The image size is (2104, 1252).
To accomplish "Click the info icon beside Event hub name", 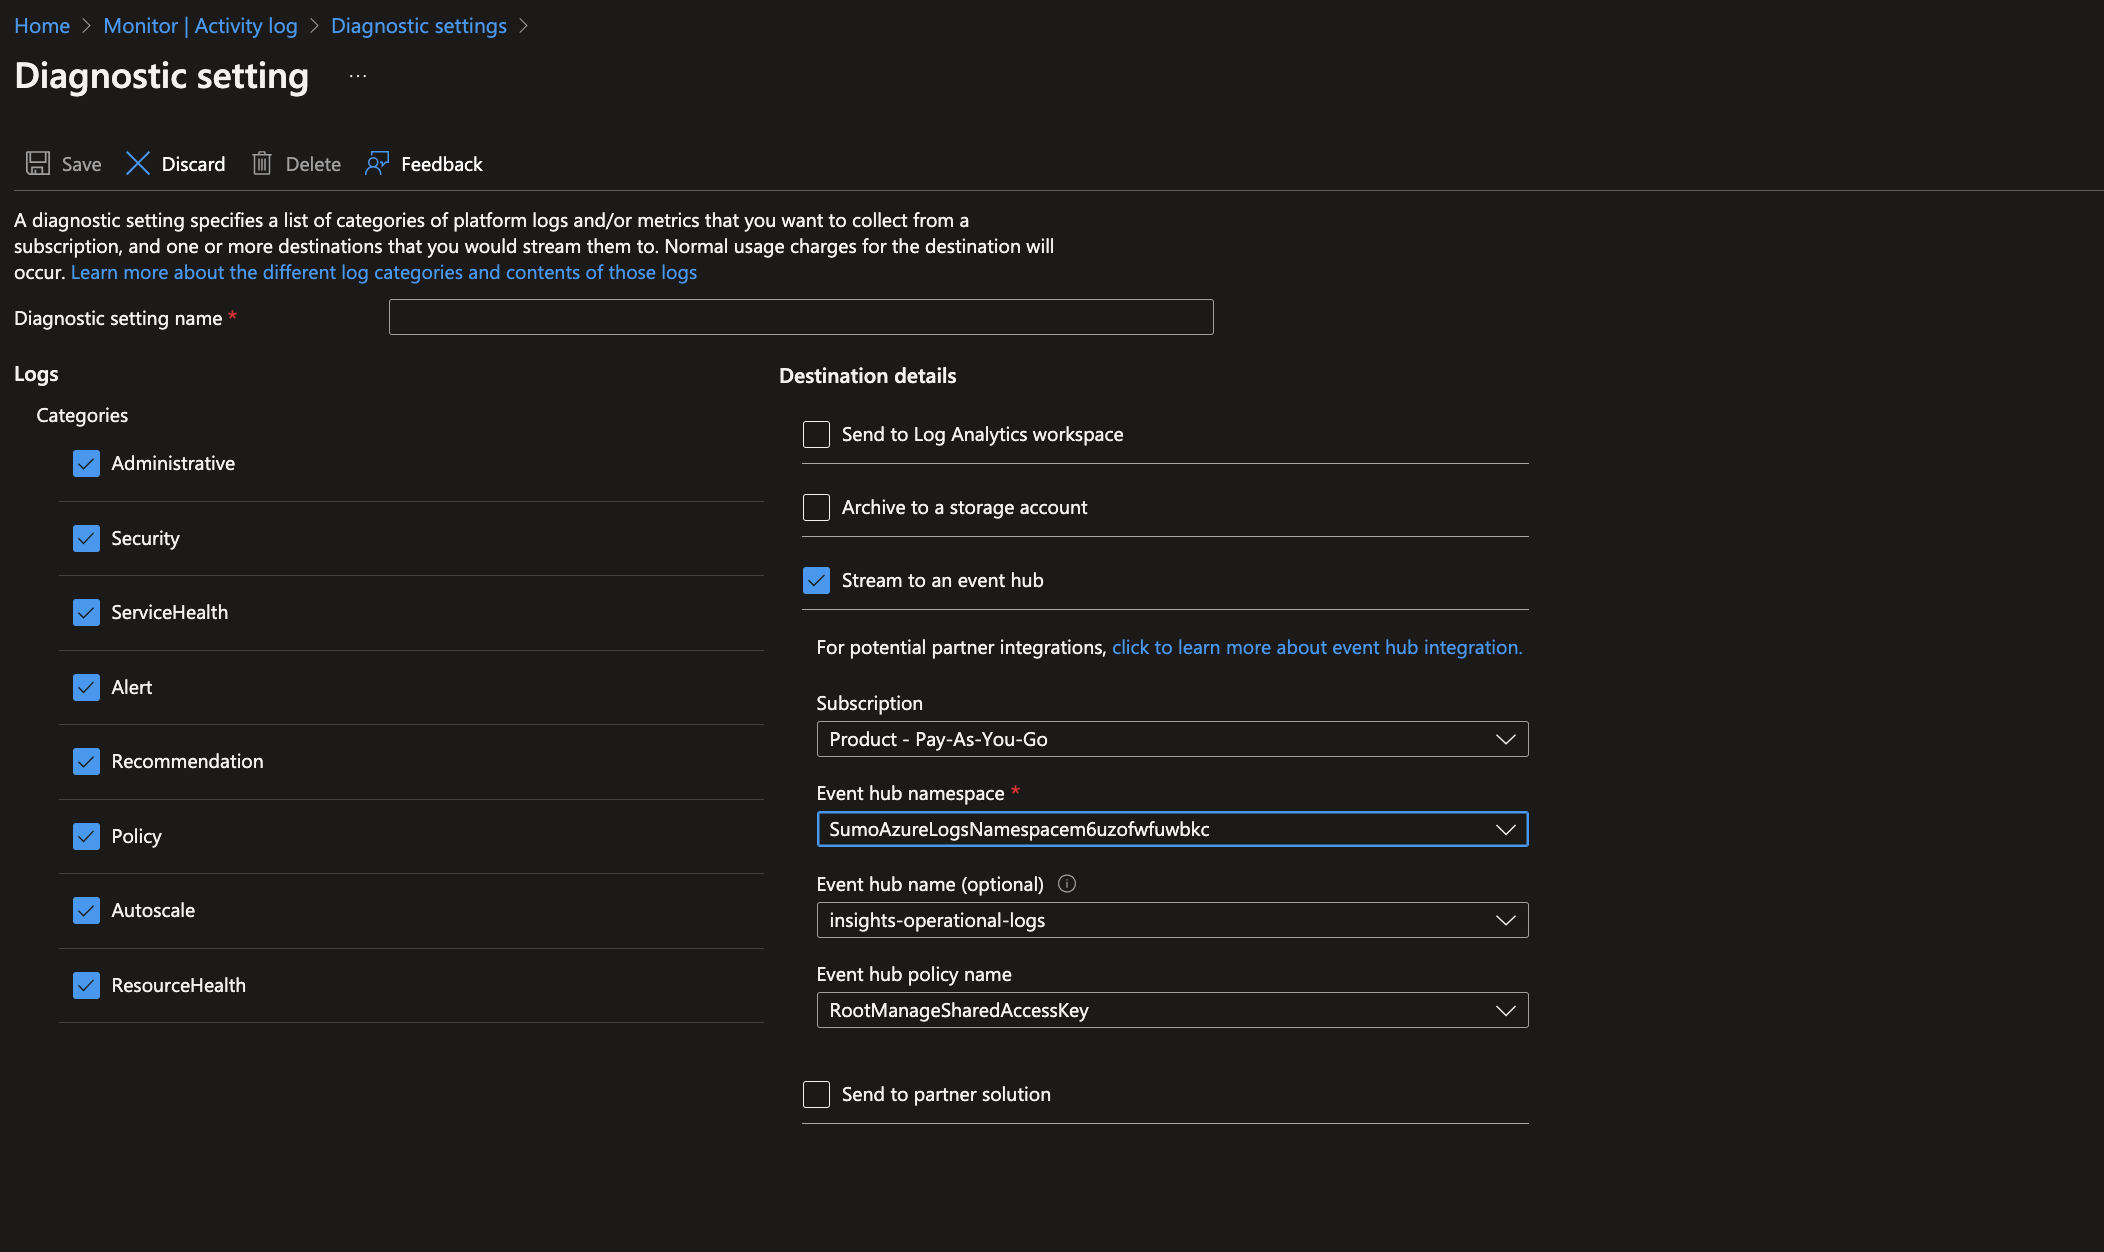I will pos(1067,884).
